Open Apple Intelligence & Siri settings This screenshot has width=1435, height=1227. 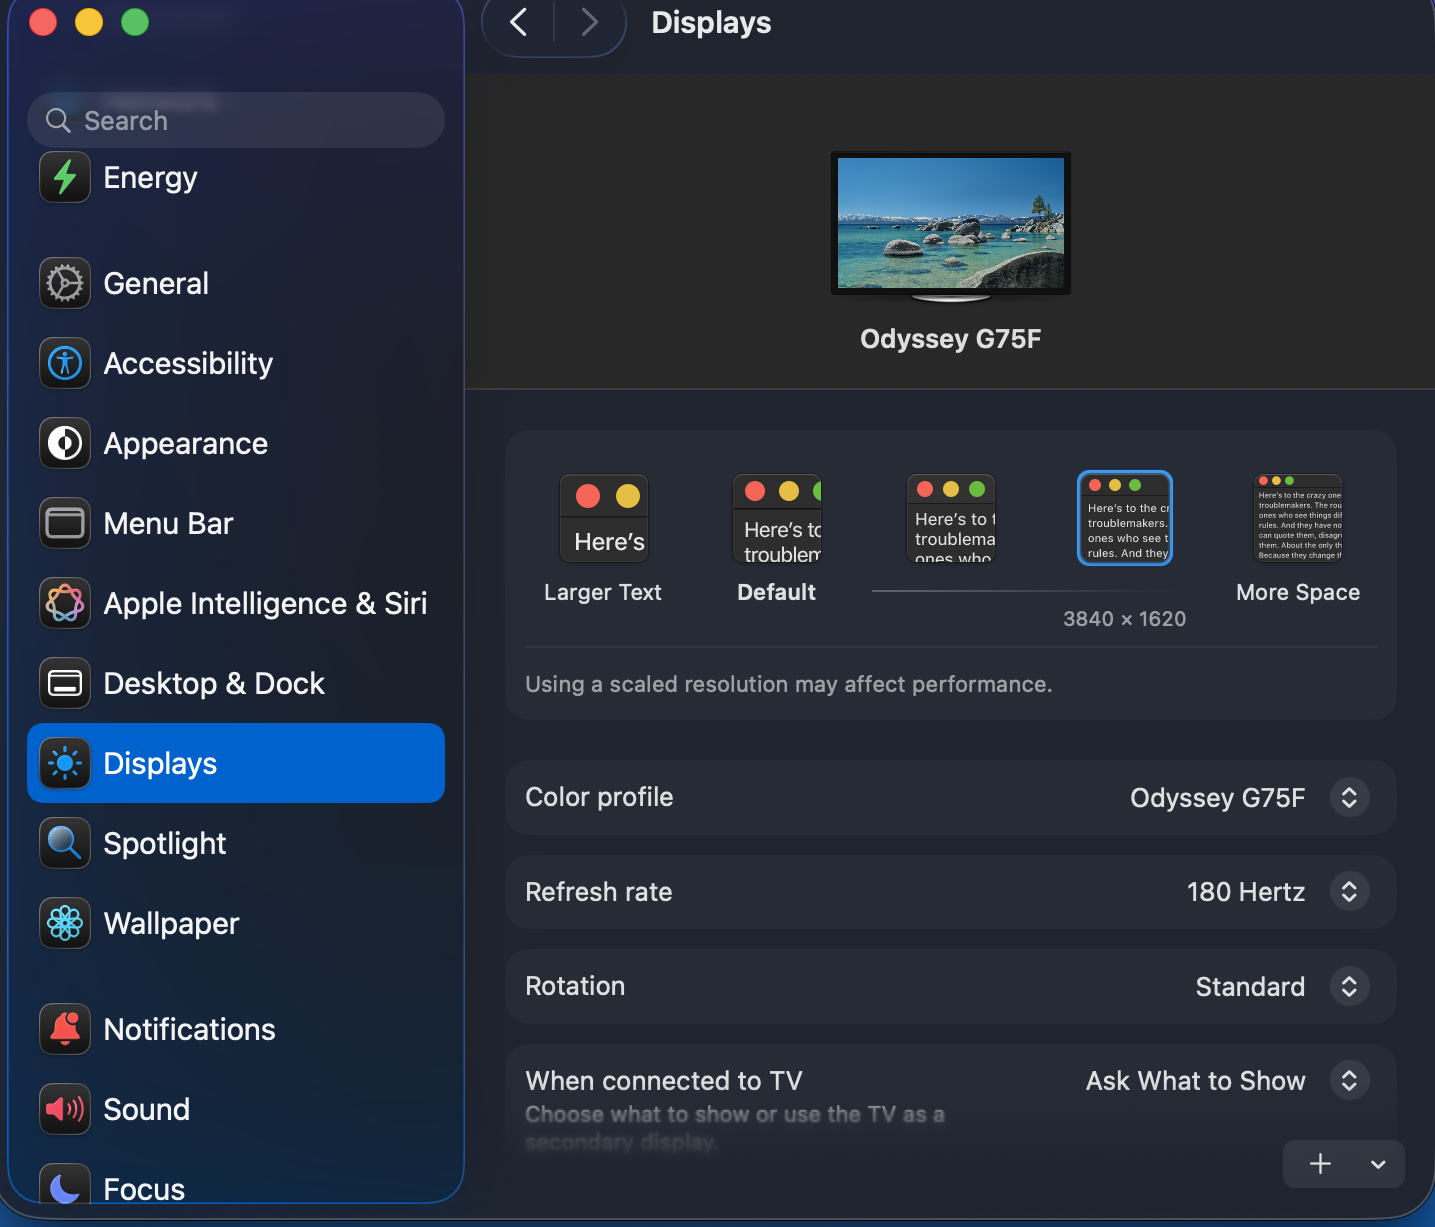[x=236, y=603]
